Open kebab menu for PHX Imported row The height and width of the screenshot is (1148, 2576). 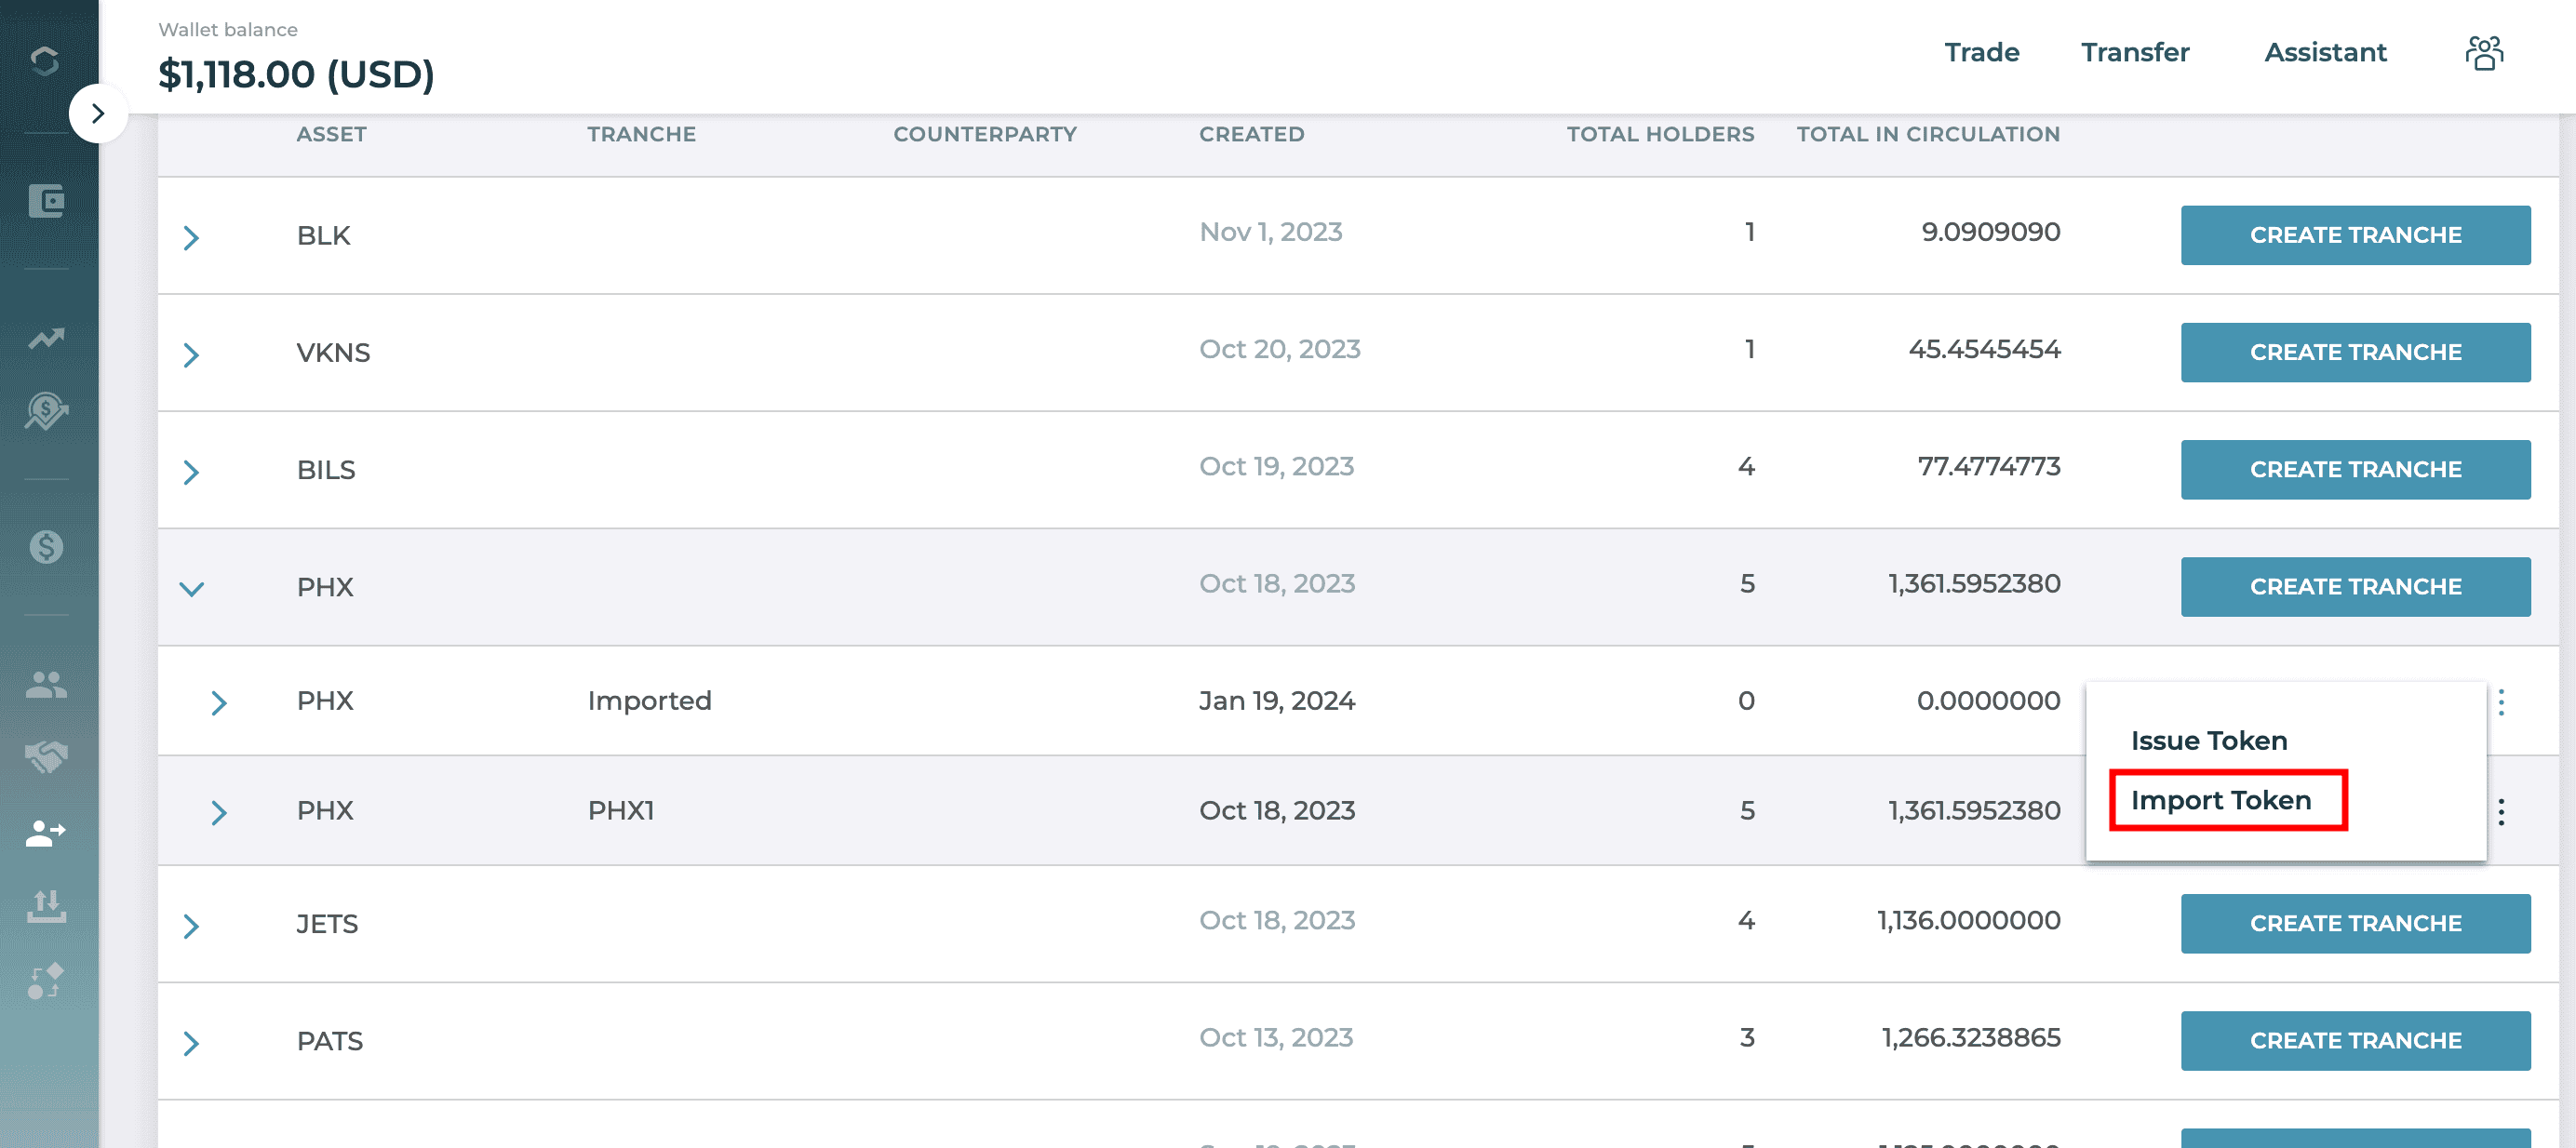pyautogui.click(x=2501, y=702)
